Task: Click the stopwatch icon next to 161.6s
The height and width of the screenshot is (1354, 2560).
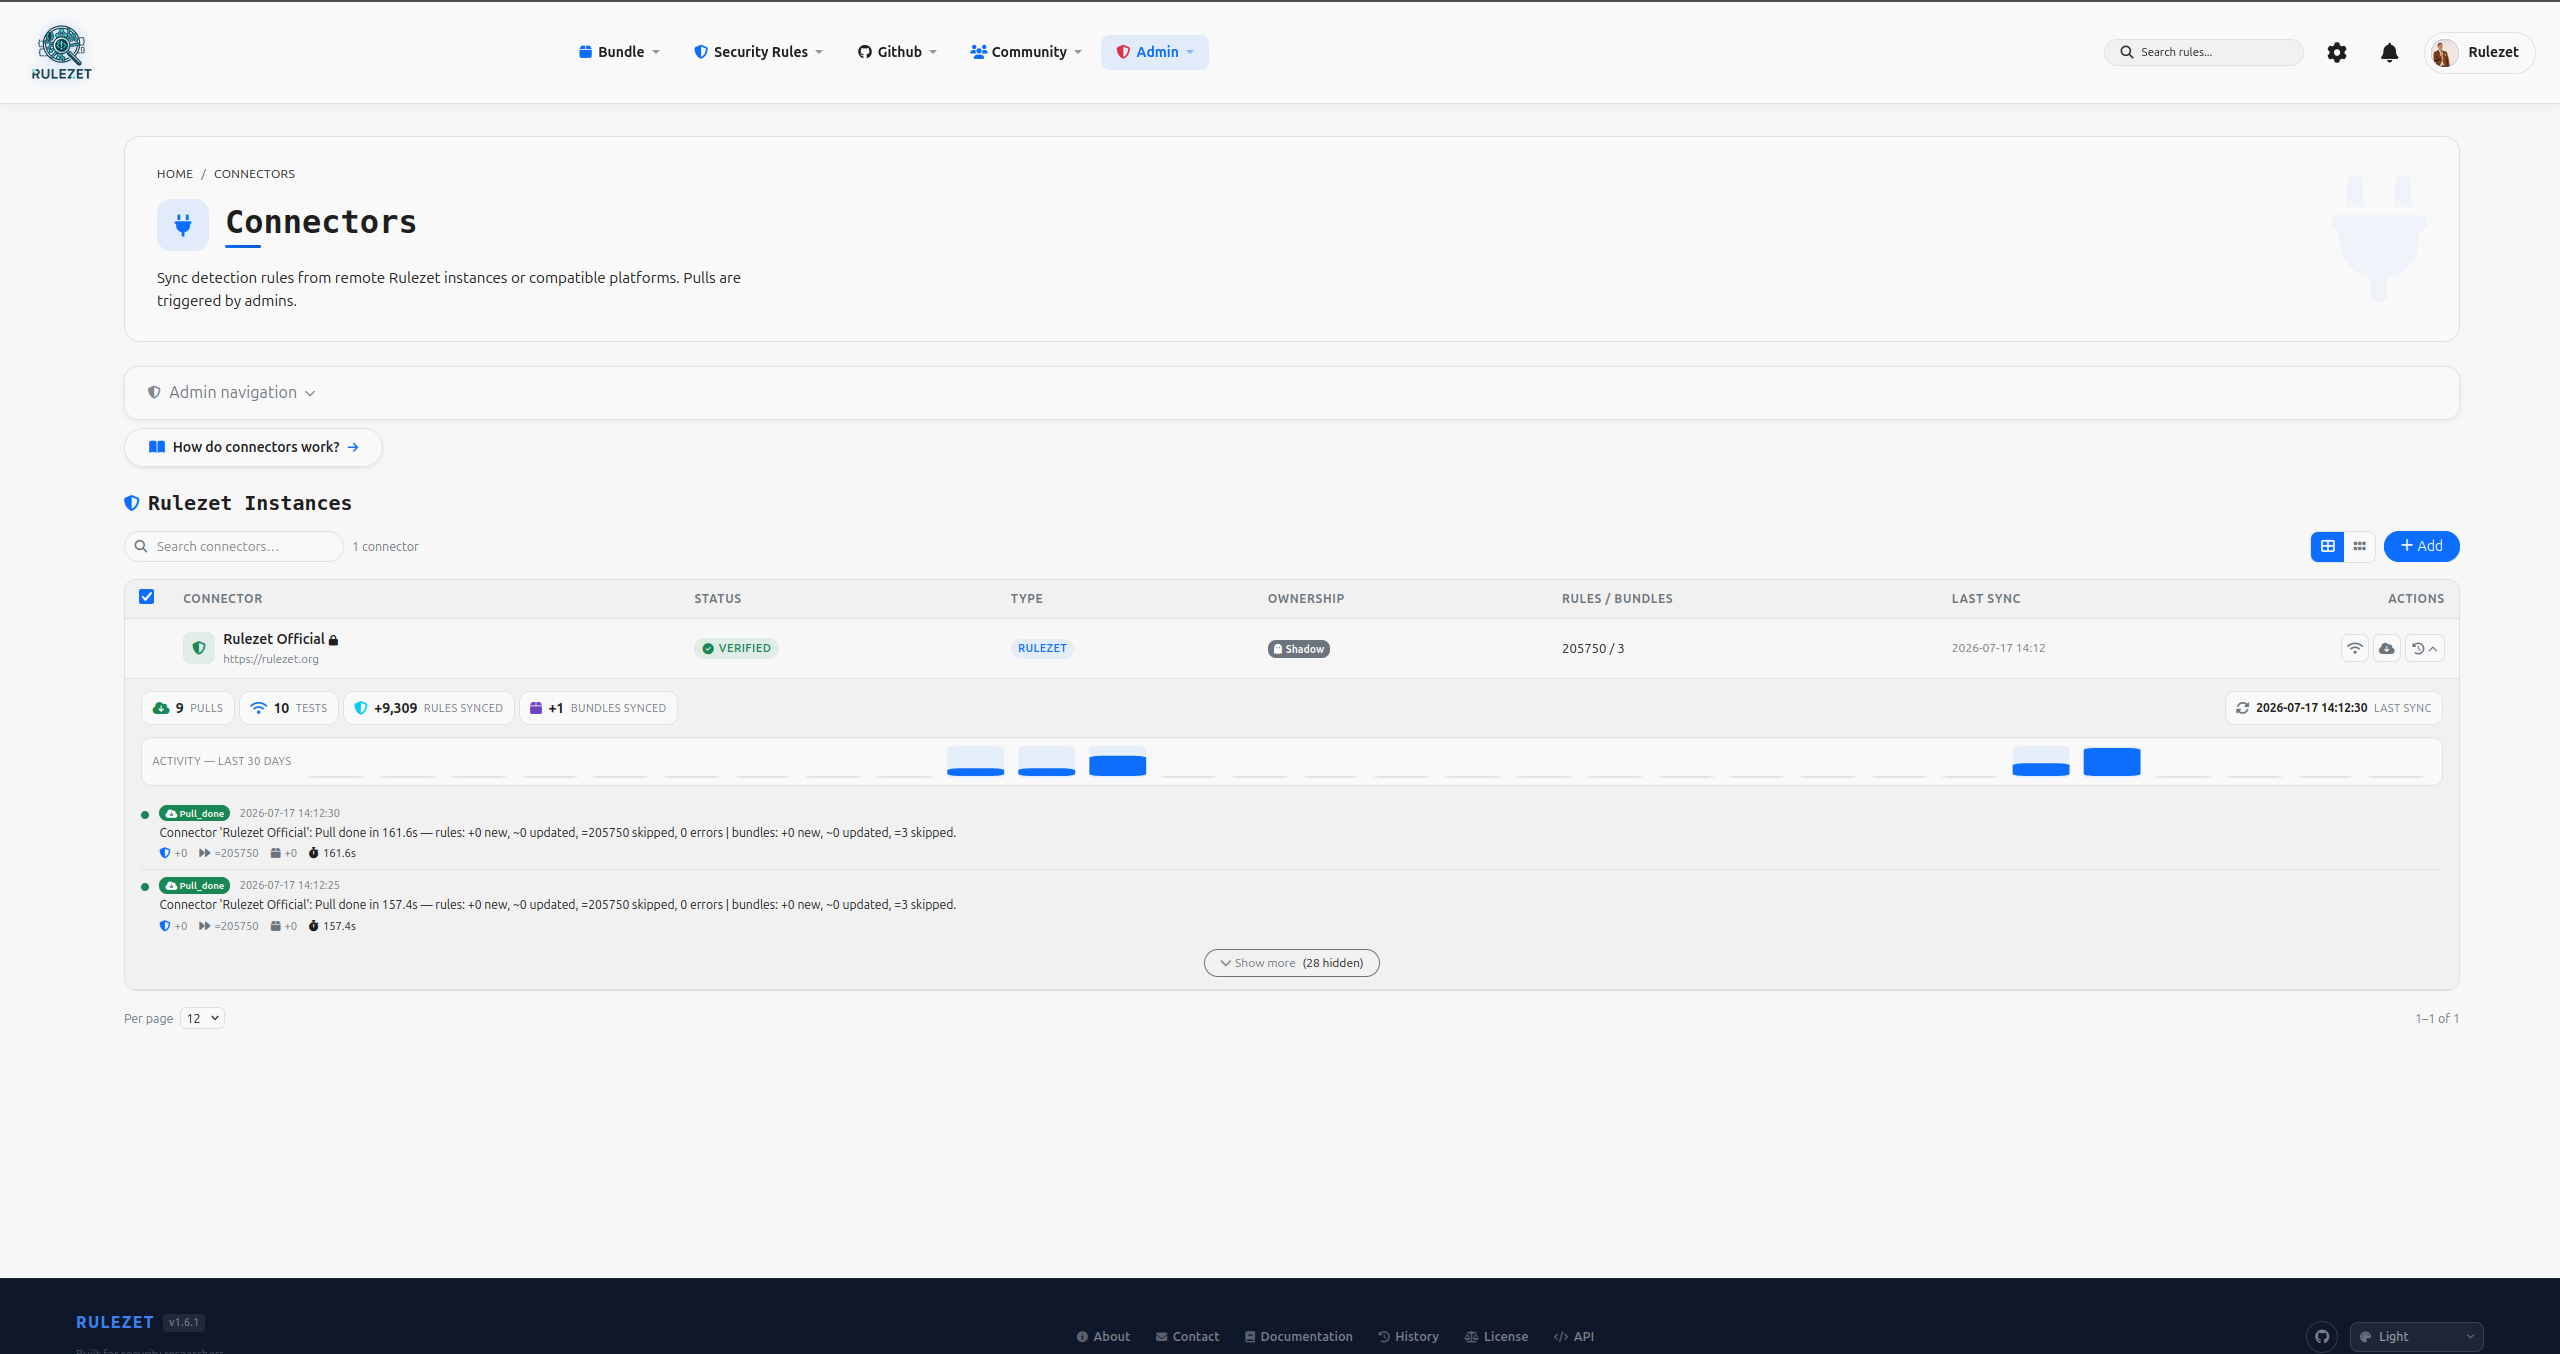Action: click(313, 853)
